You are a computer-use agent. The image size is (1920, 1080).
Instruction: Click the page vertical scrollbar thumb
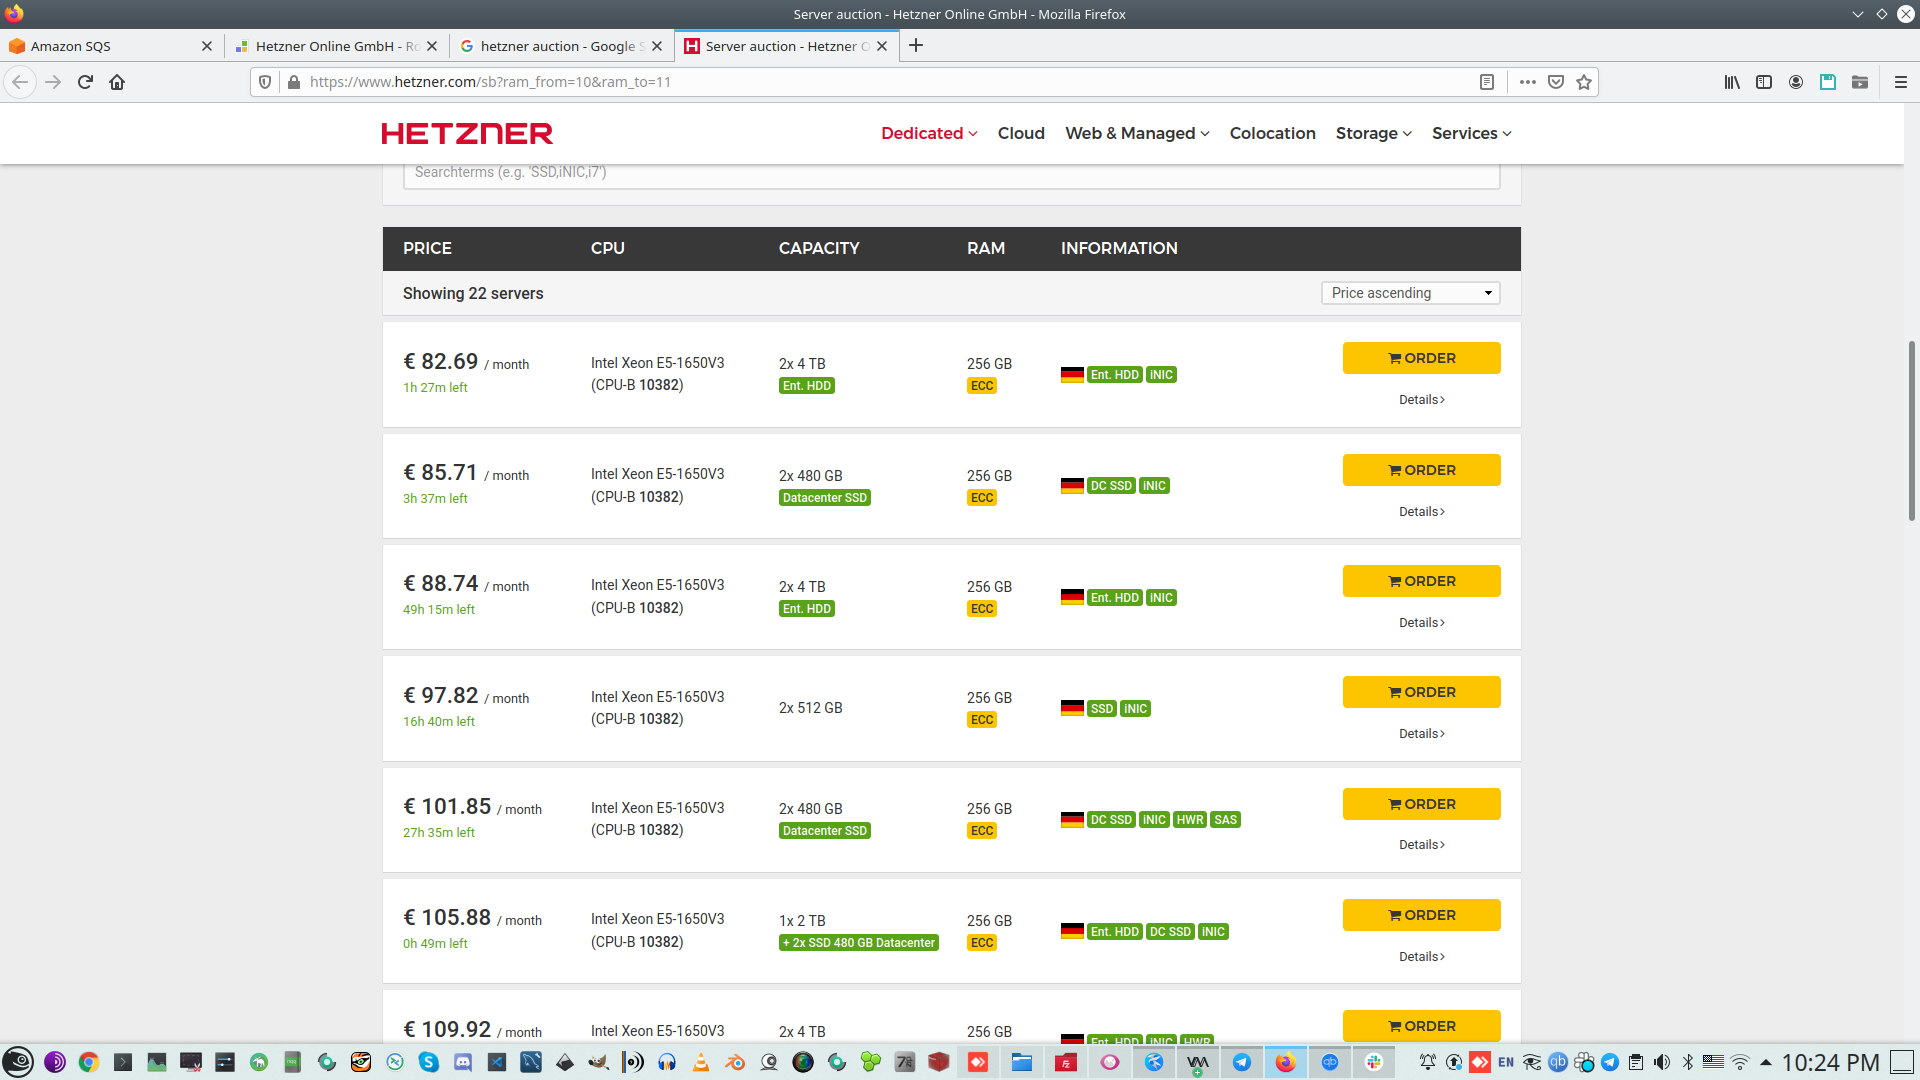point(1911,430)
